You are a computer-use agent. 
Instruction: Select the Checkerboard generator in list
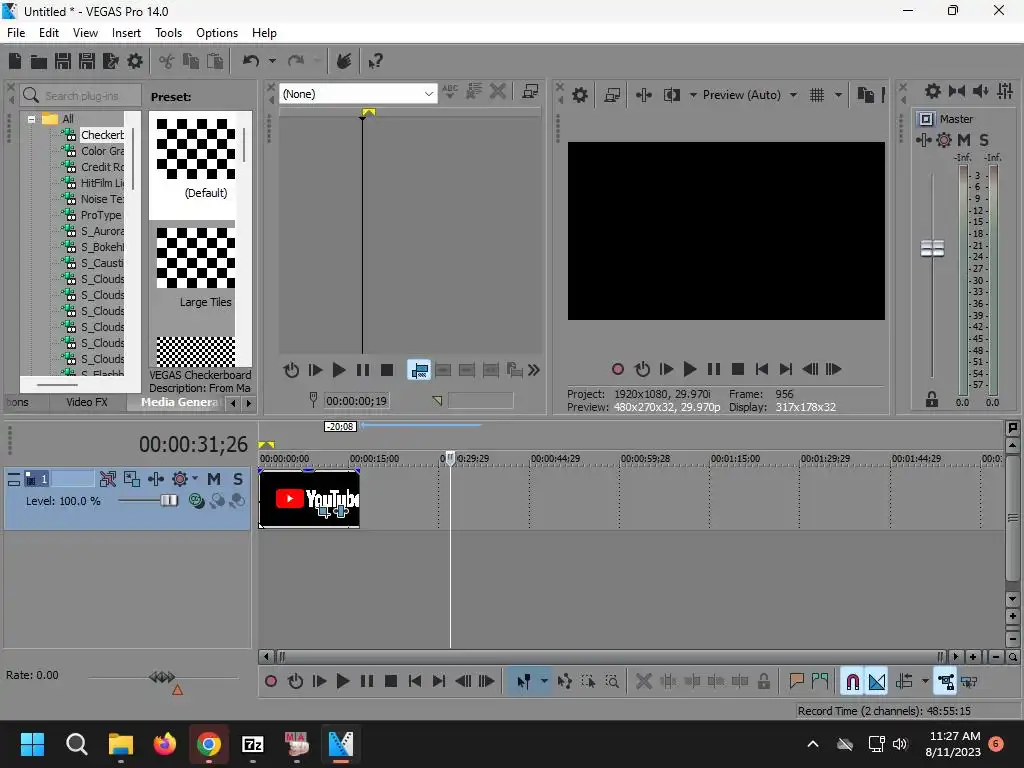[102, 135]
